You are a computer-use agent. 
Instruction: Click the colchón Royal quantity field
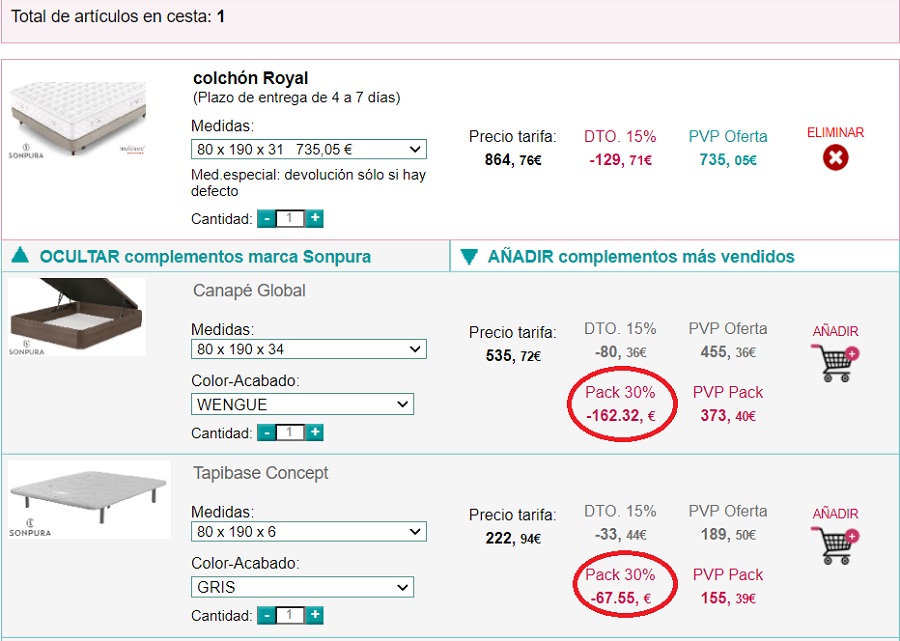(x=290, y=218)
